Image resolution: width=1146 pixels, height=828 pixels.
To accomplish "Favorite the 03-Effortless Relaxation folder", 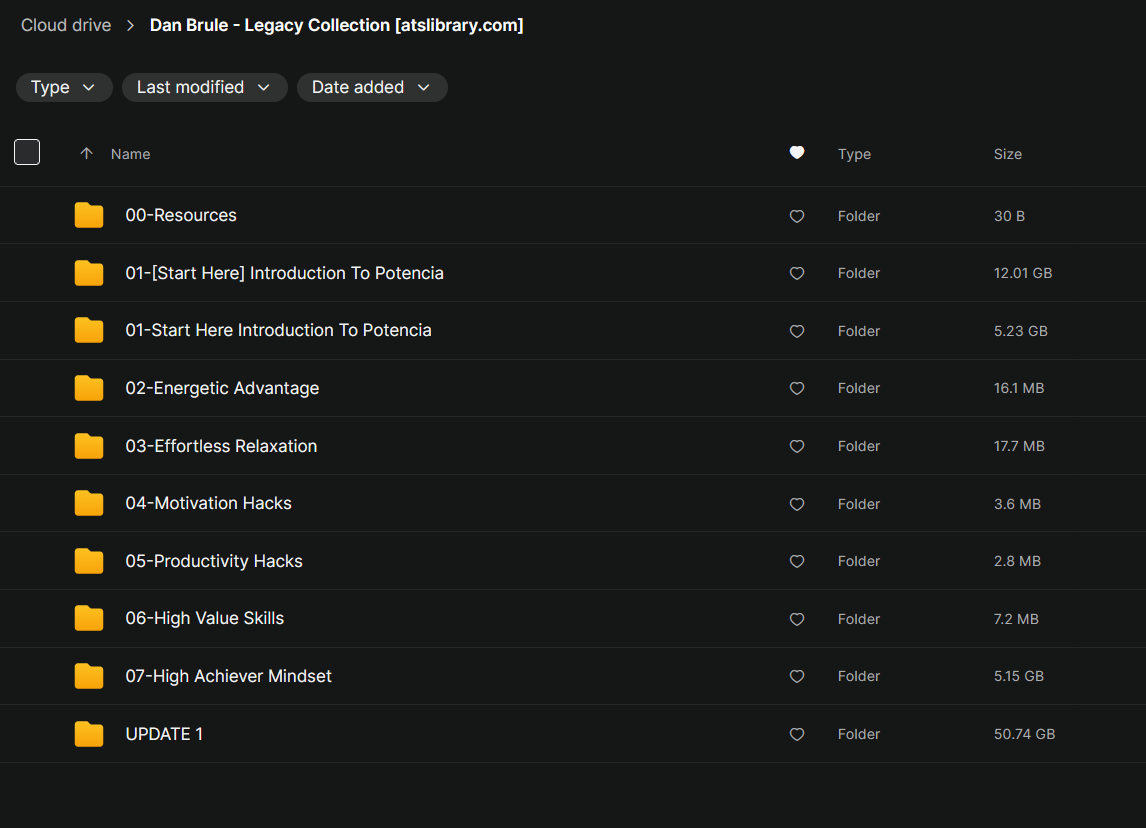I will point(797,446).
